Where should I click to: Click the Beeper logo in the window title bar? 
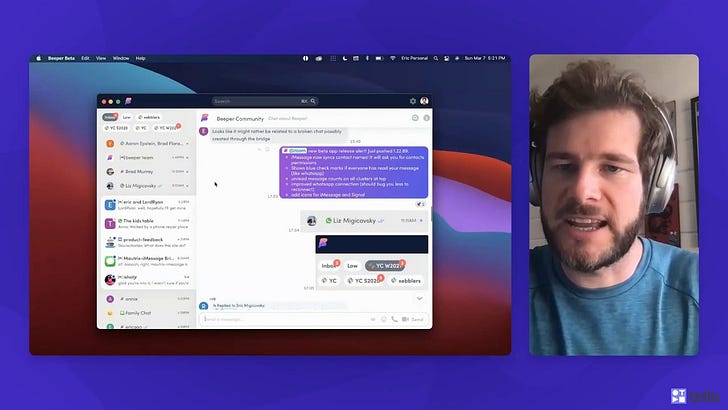(x=129, y=101)
